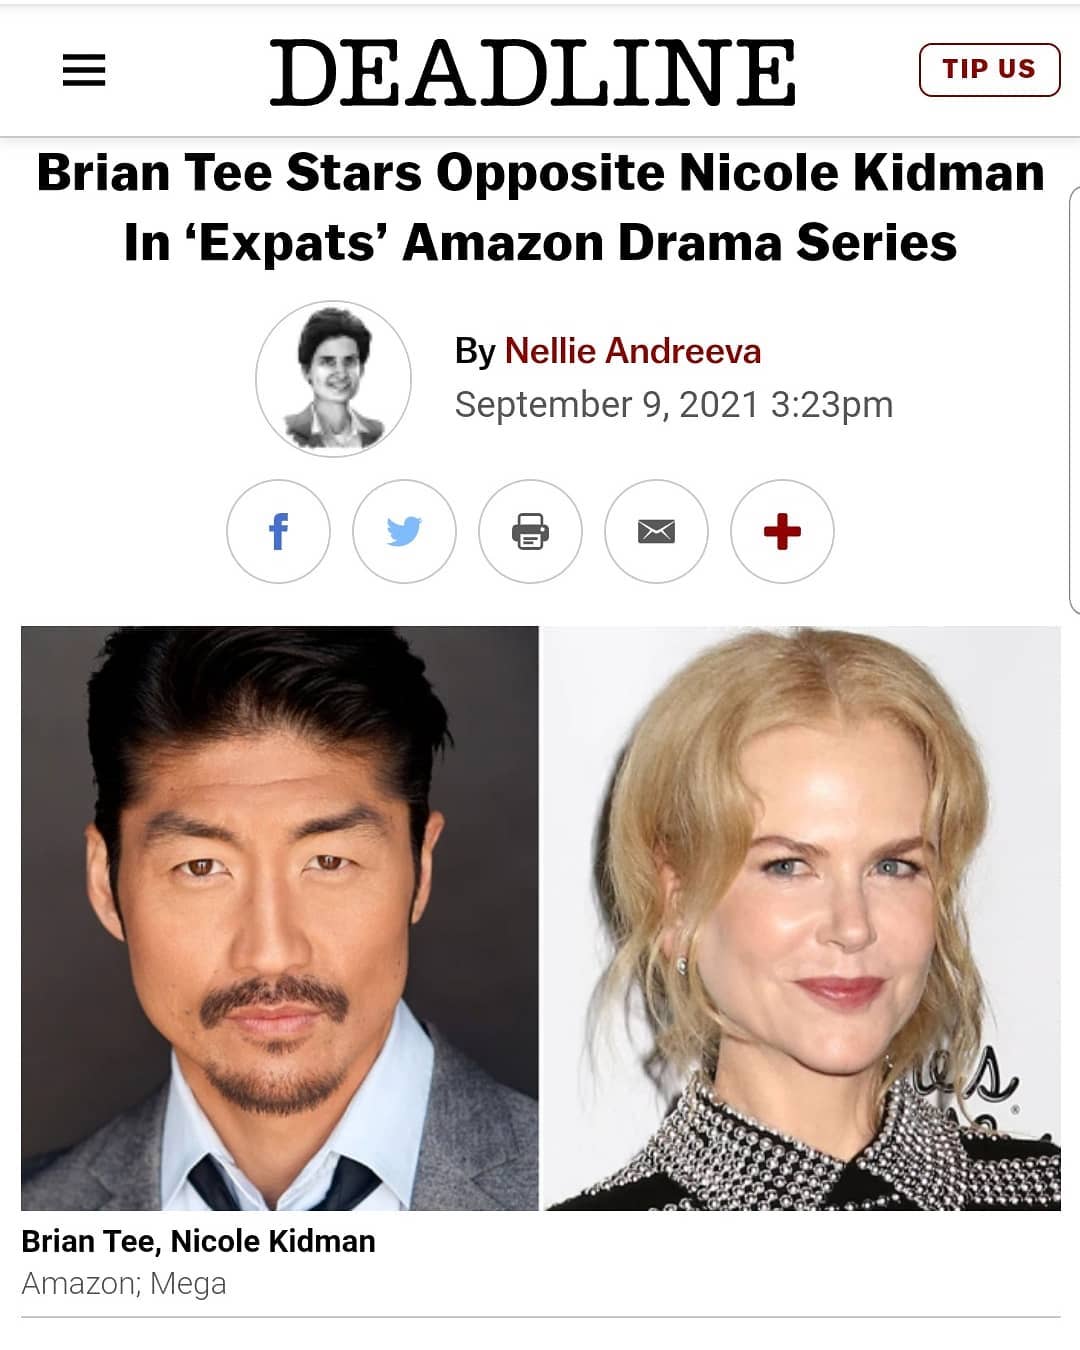Image resolution: width=1080 pixels, height=1350 pixels.
Task: Click the 'Amazon; Mega' photo credit
Action: (x=124, y=1283)
